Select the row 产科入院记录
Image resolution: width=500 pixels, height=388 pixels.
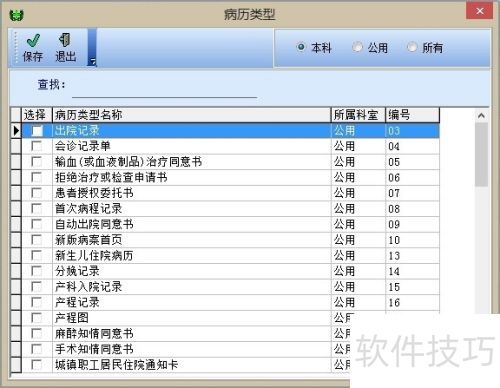(x=231, y=287)
